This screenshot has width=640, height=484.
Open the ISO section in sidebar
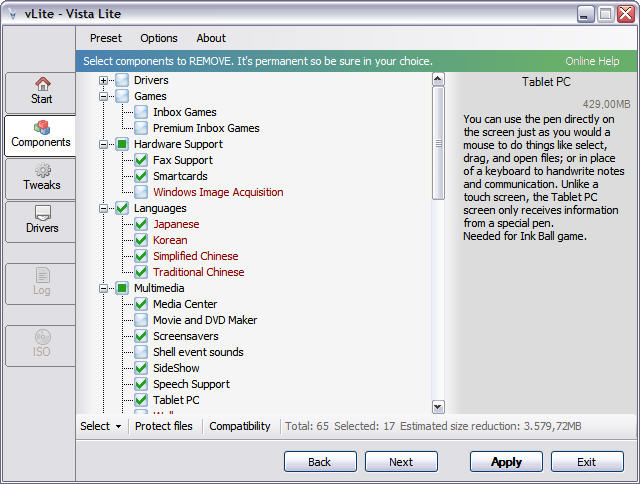coord(40,346)
